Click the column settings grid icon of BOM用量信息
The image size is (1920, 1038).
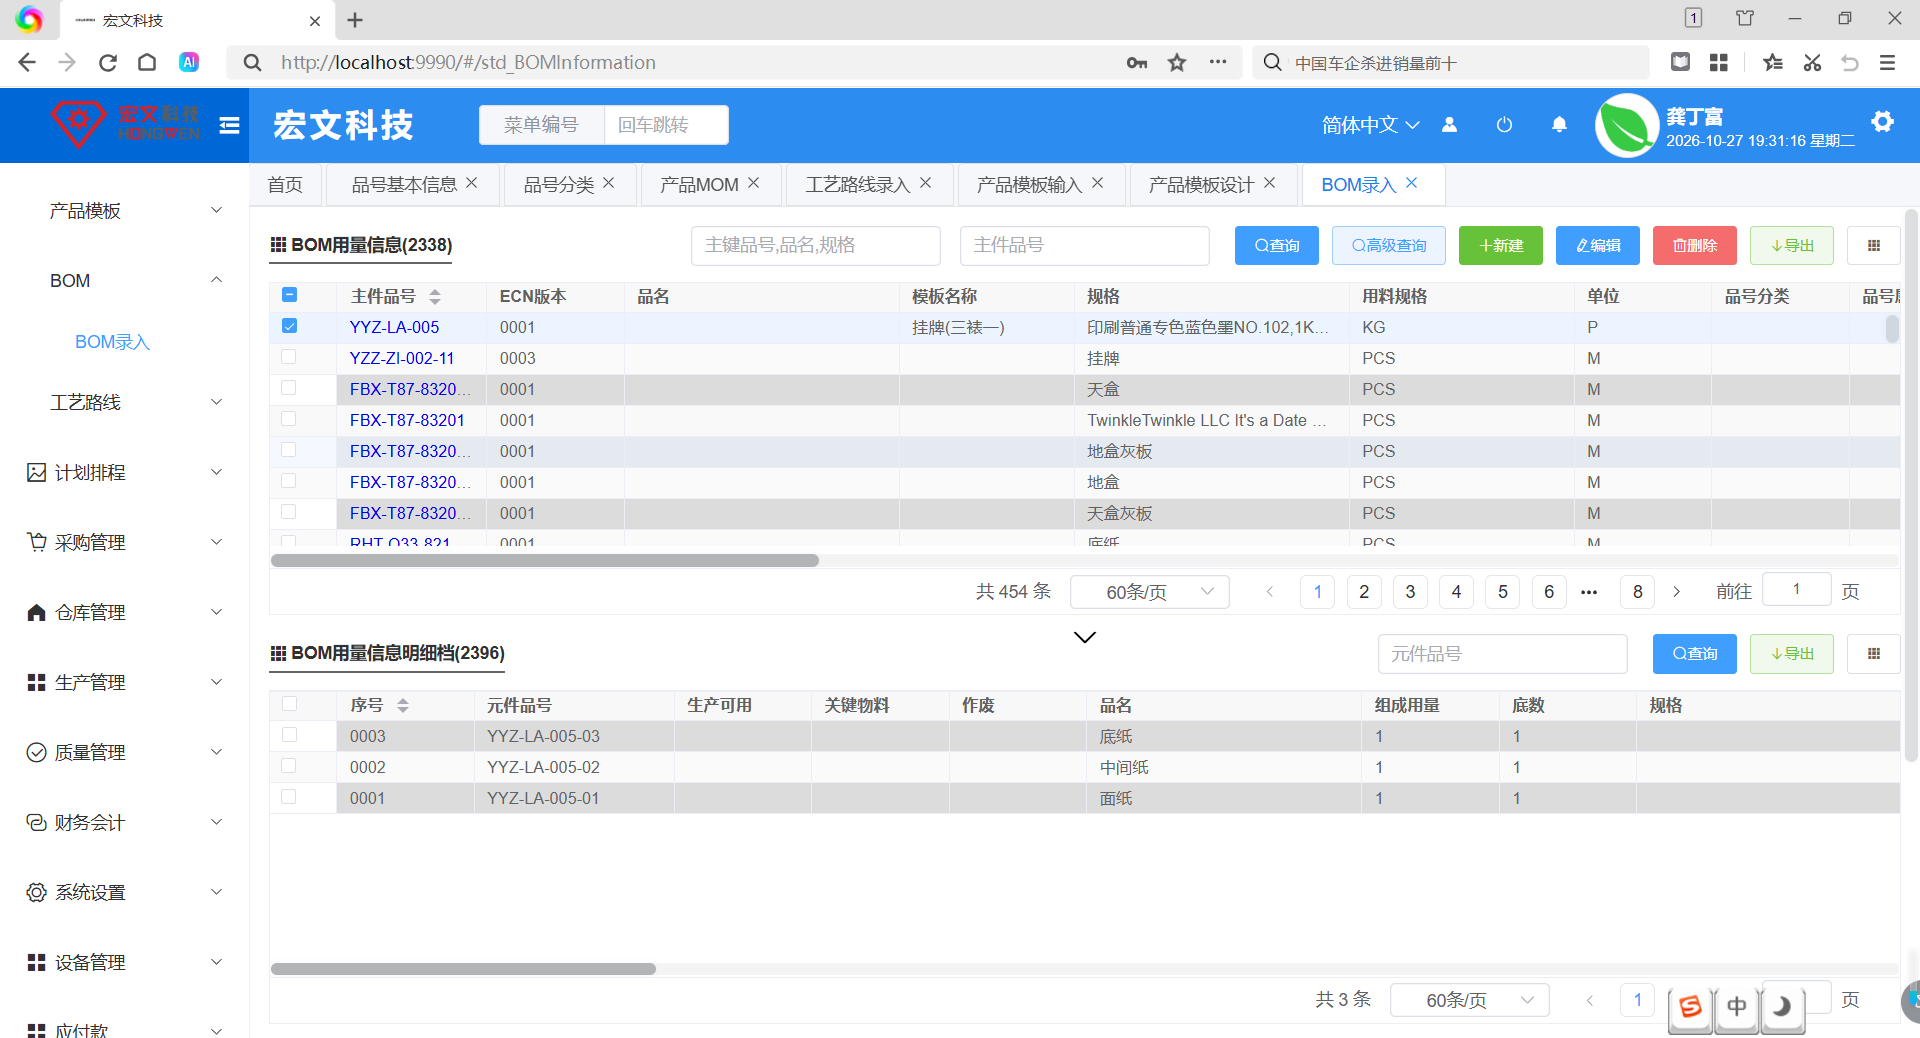coord(1874,246)
